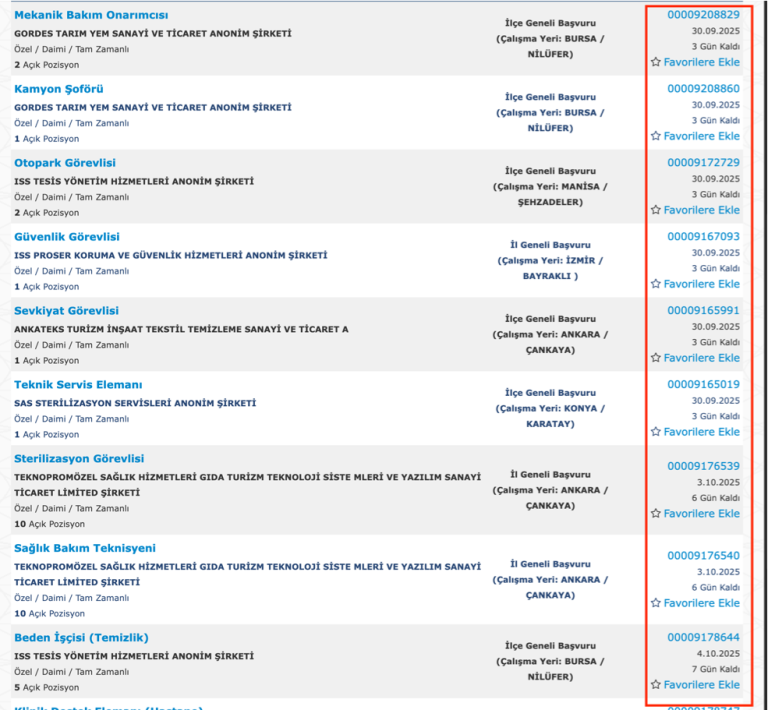Star the Sterilizasyon Görevlisi posting
This screenshot has height=710, width=768.
click(656, 513)
